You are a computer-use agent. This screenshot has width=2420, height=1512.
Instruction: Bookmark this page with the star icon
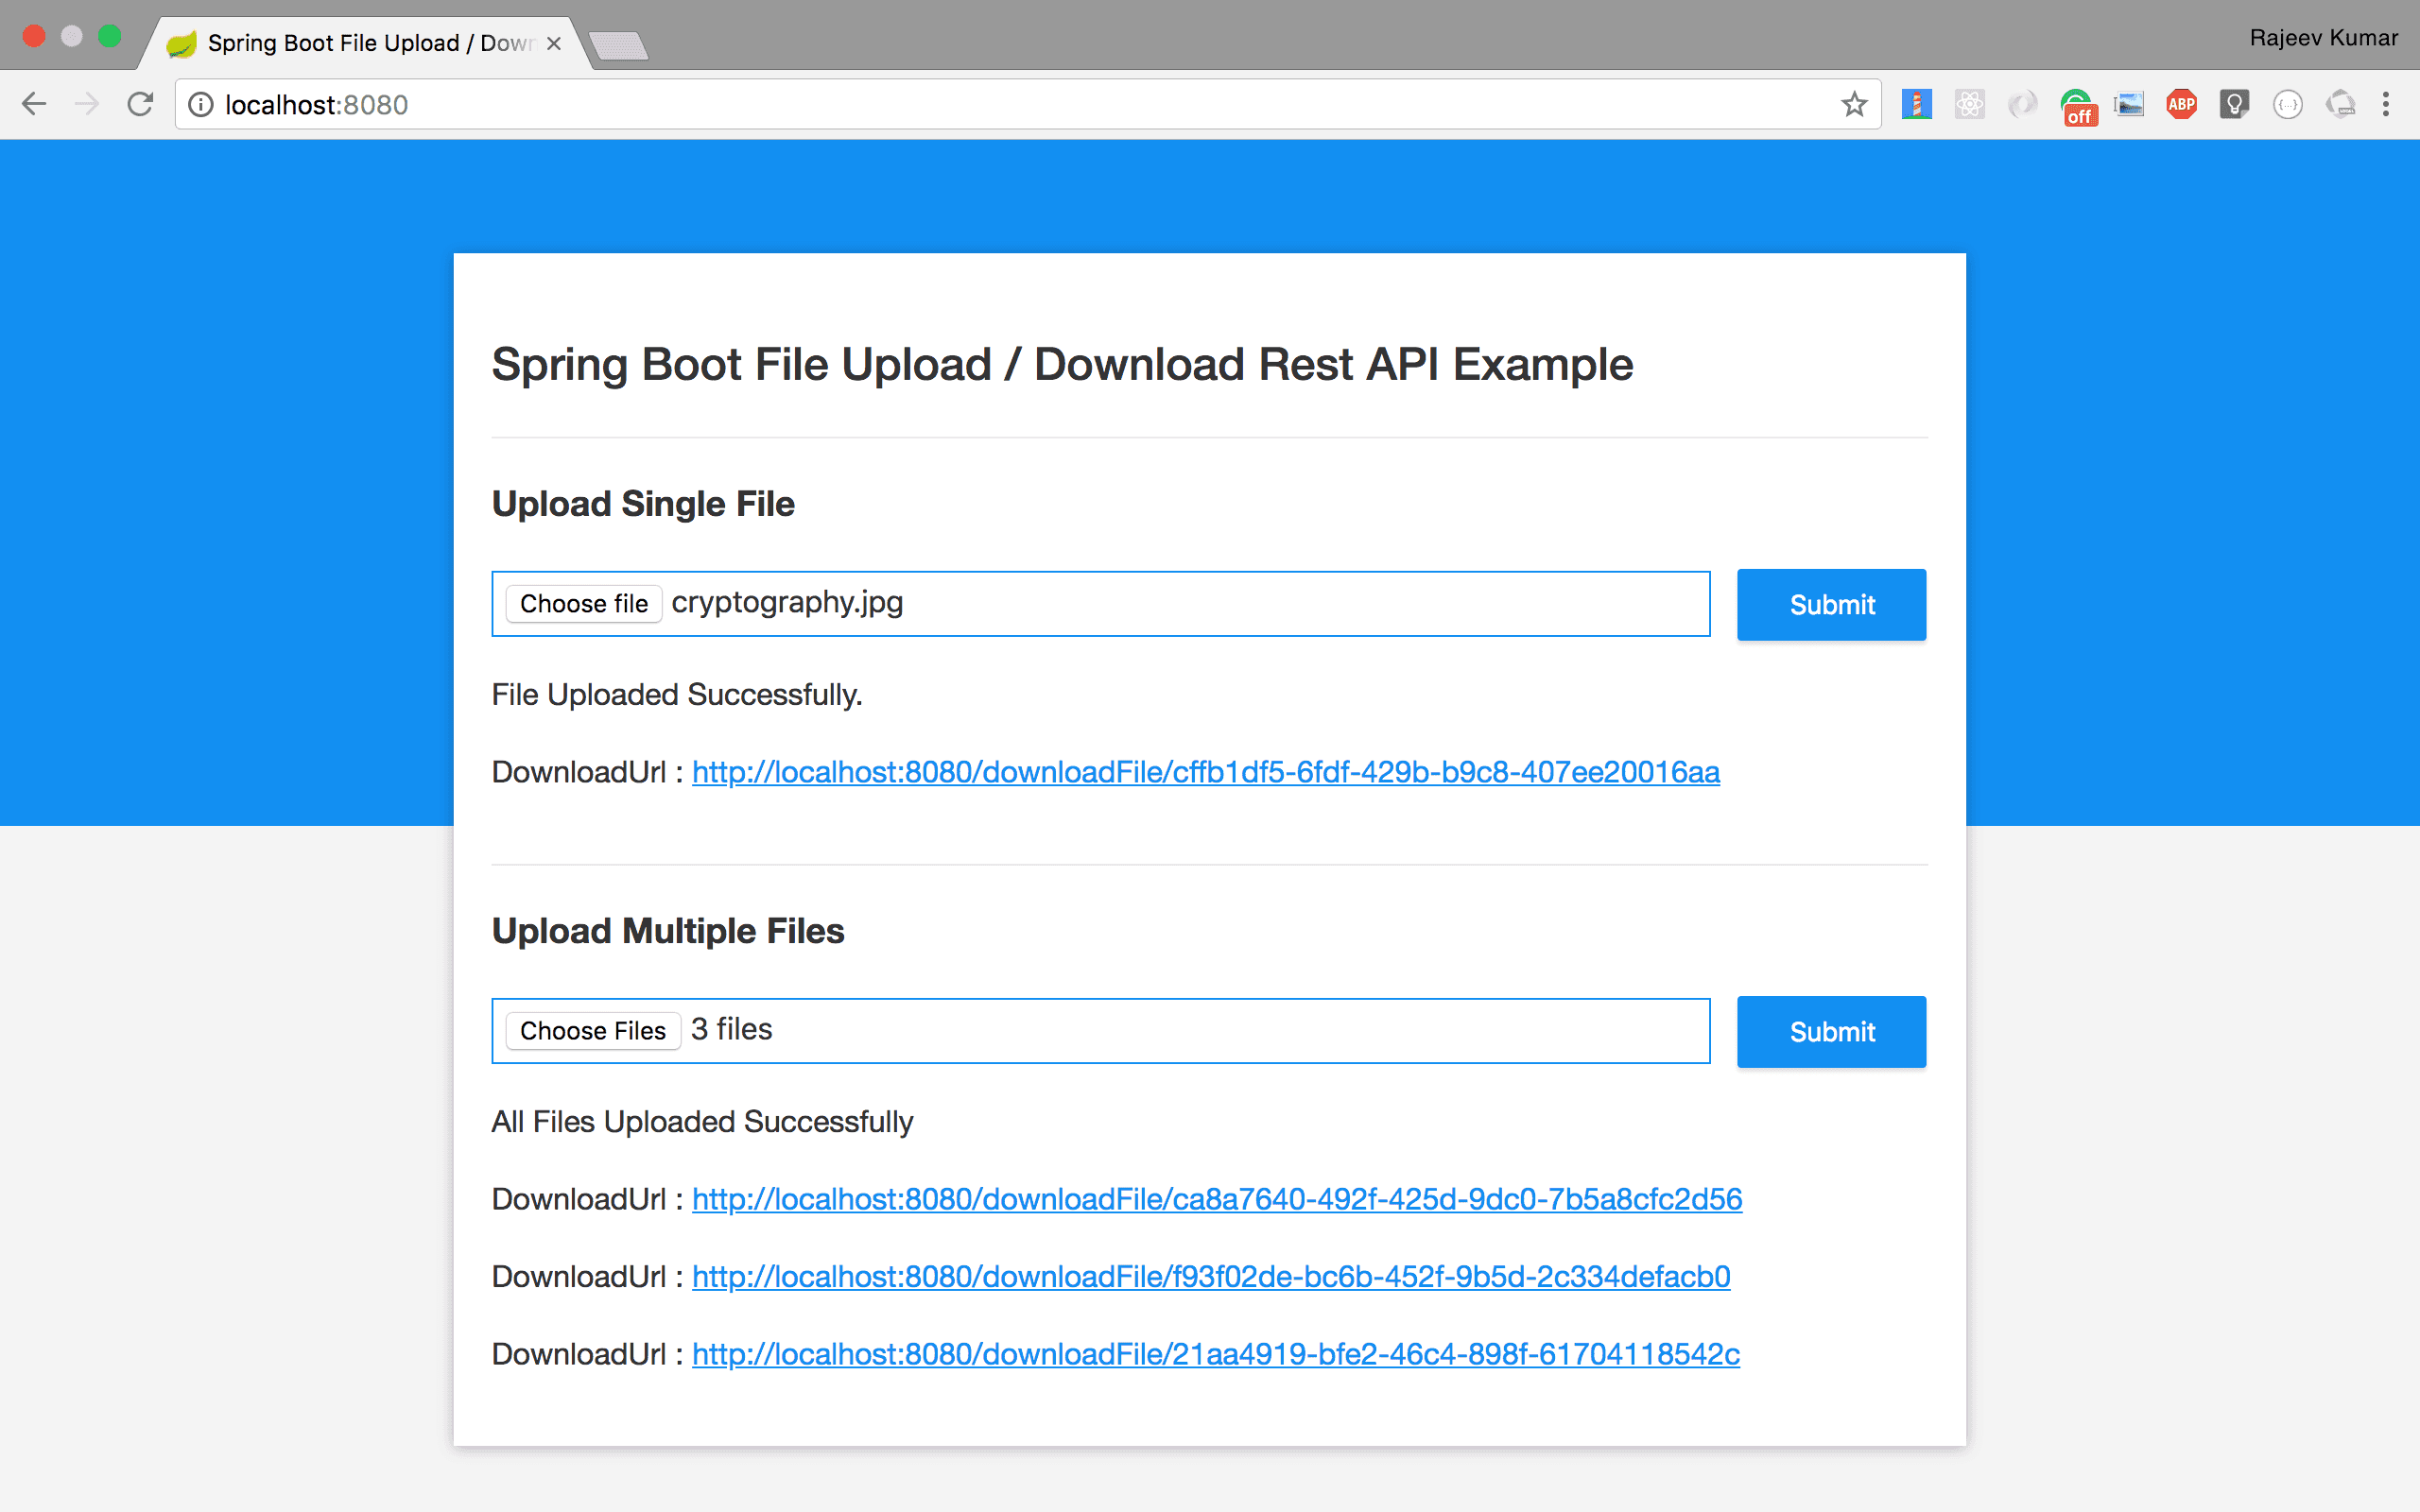pos(1854,104)
